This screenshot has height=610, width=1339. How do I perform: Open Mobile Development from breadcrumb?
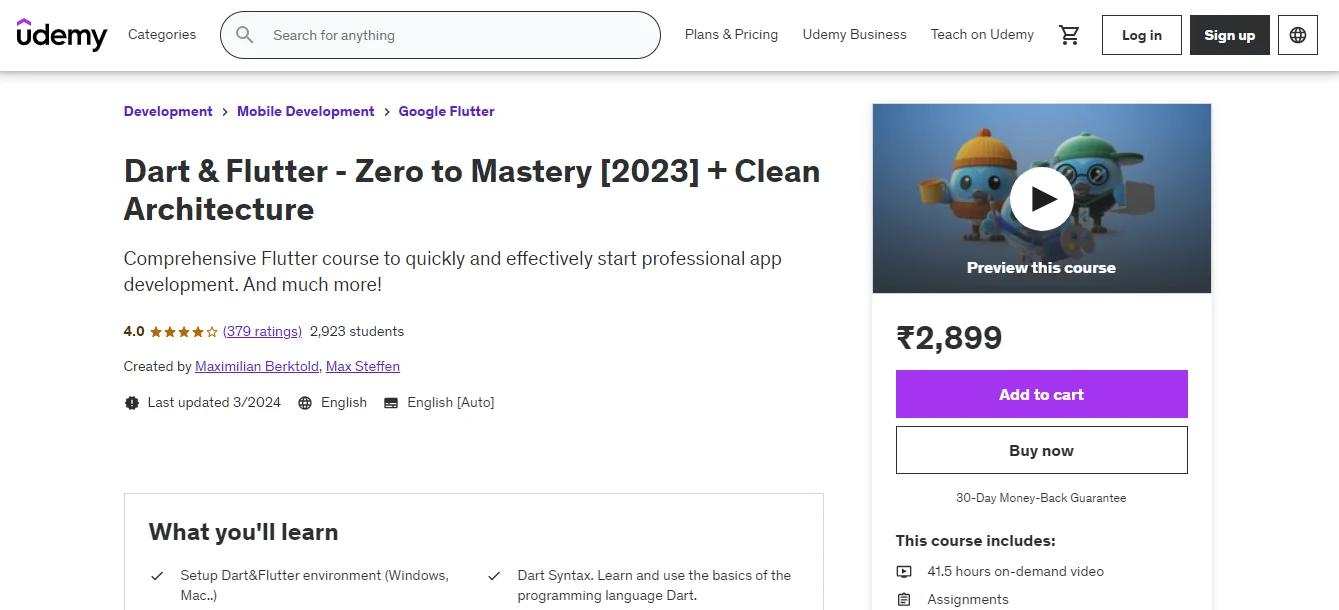305,111
